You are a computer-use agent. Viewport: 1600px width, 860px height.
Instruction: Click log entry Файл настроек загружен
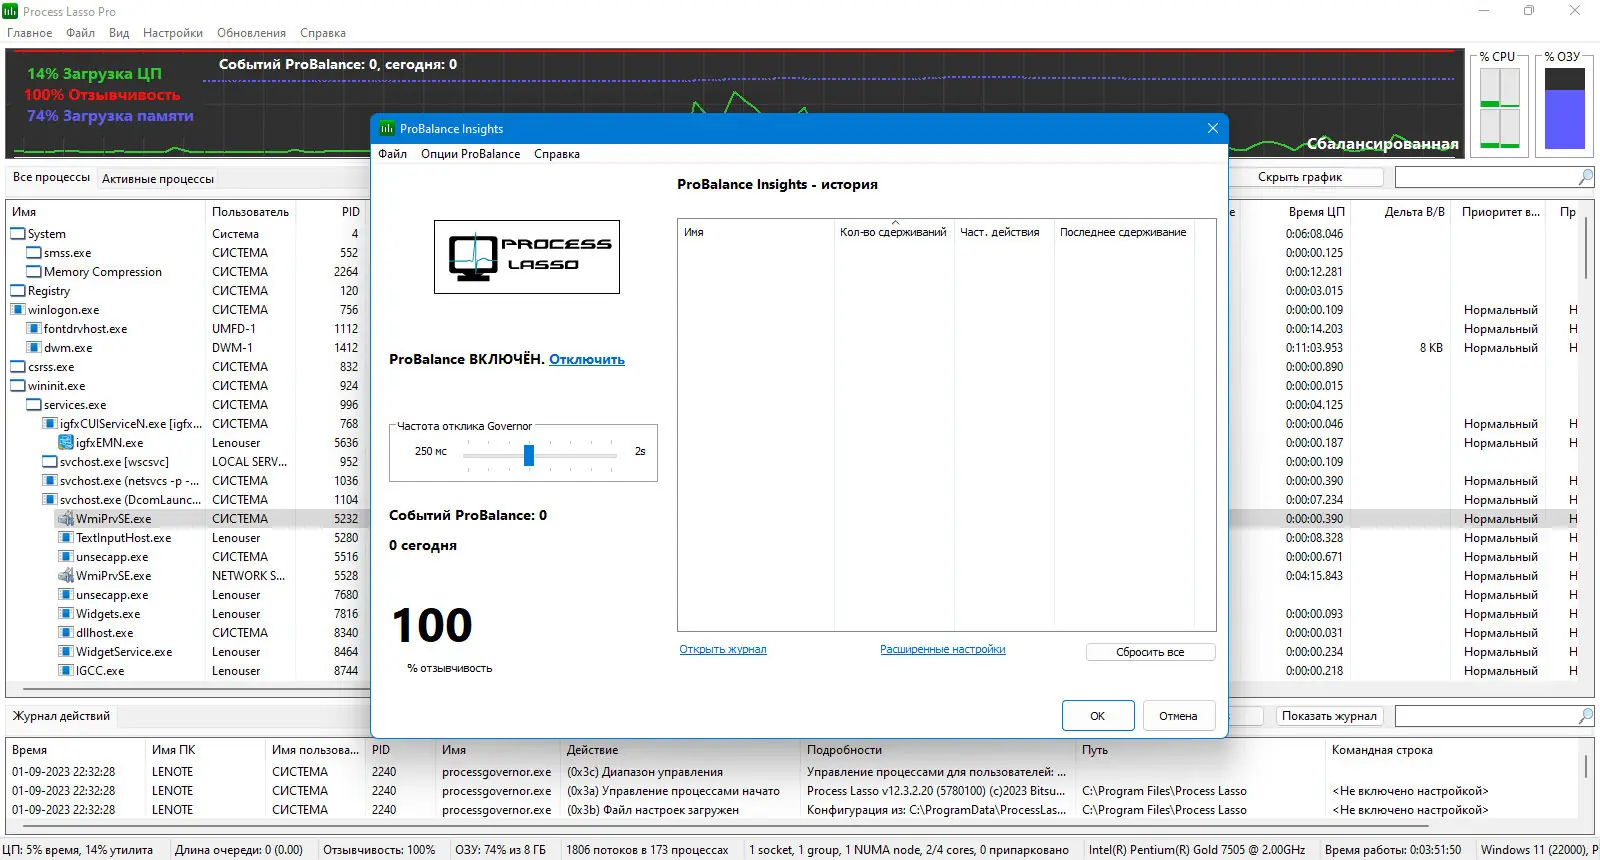point(653,810)
